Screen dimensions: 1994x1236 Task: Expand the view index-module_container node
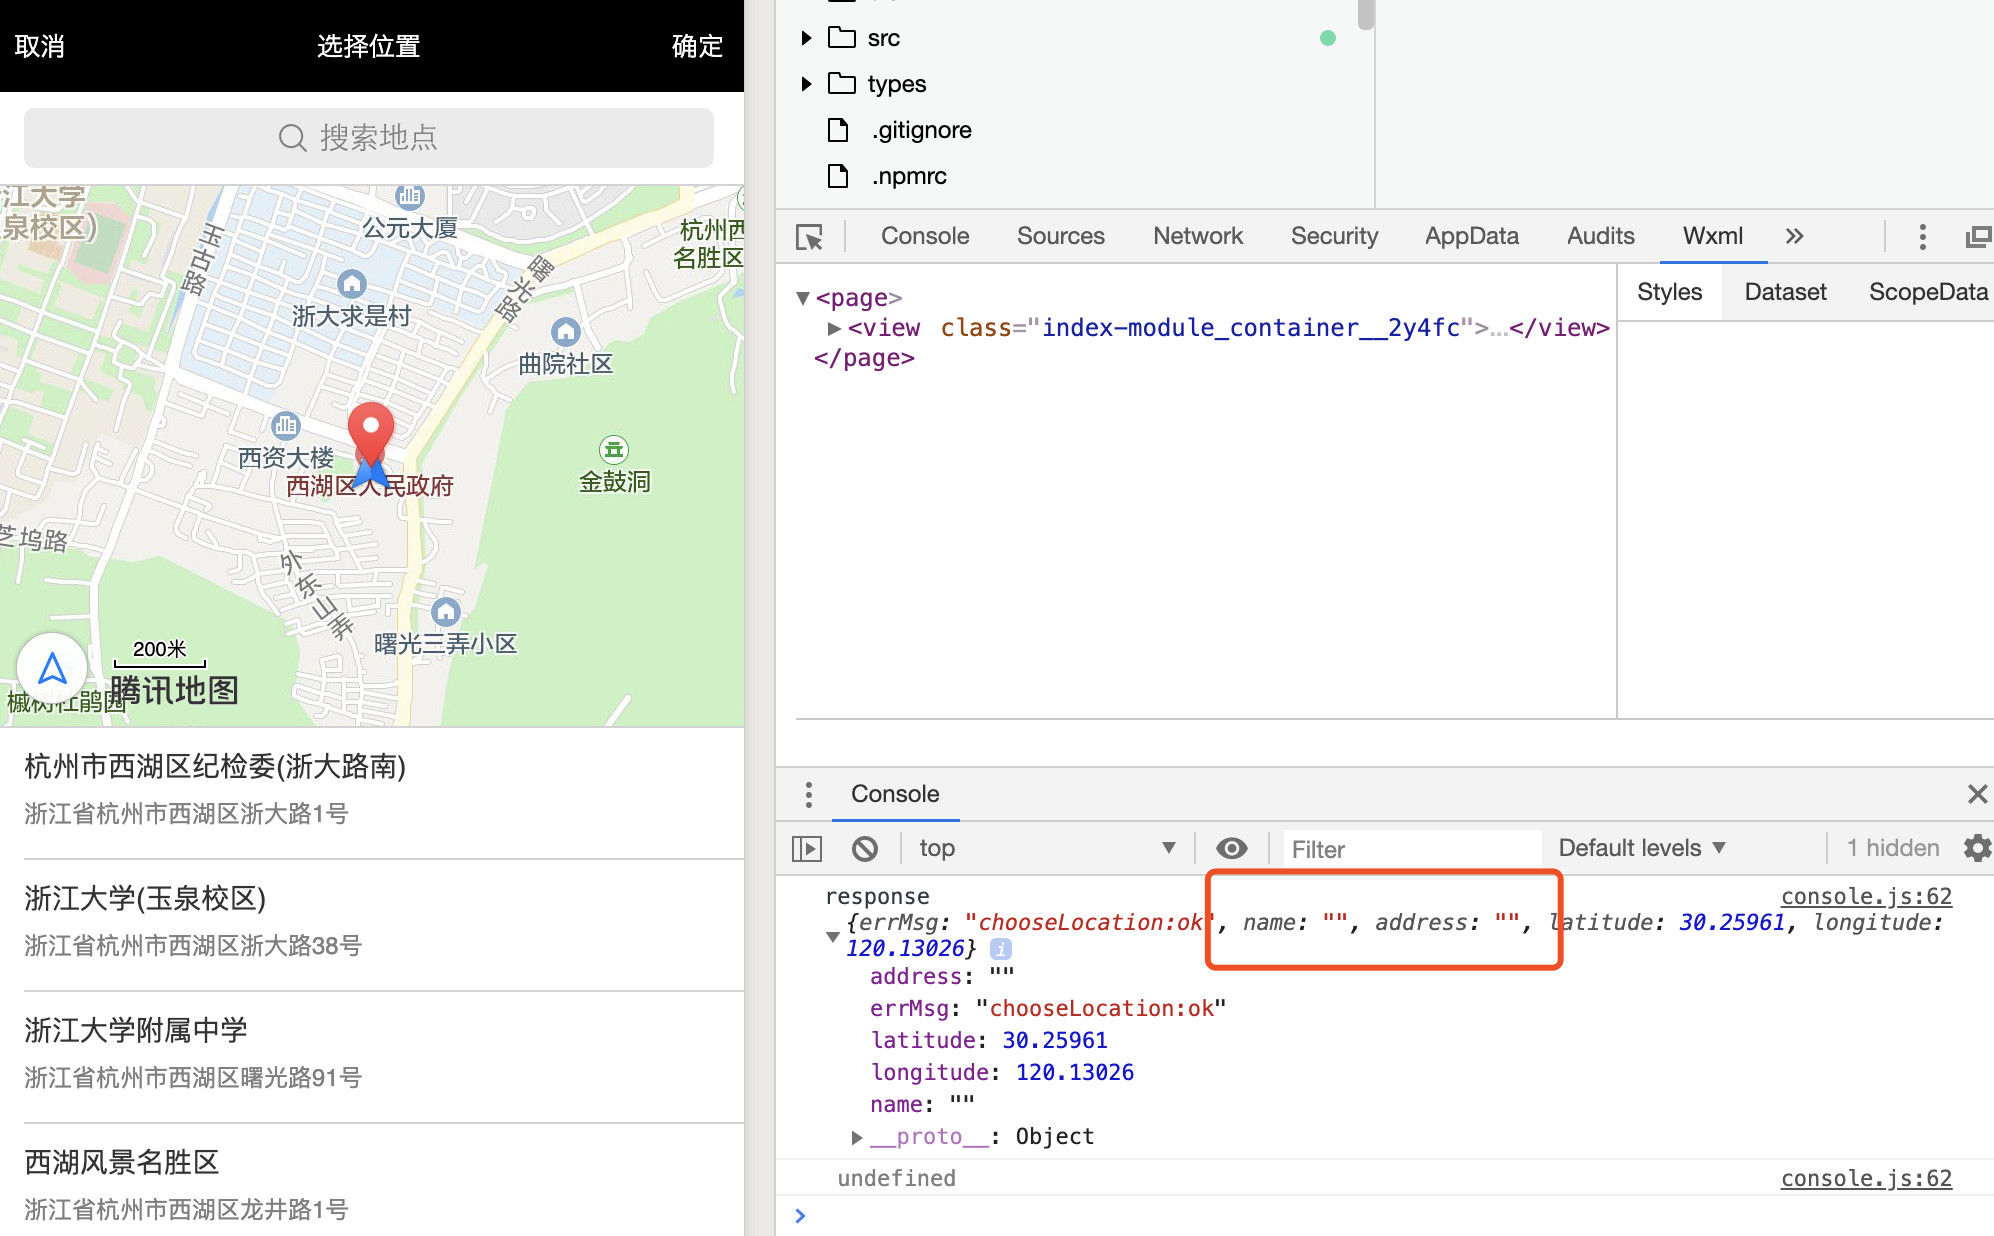tap(833, 328)
